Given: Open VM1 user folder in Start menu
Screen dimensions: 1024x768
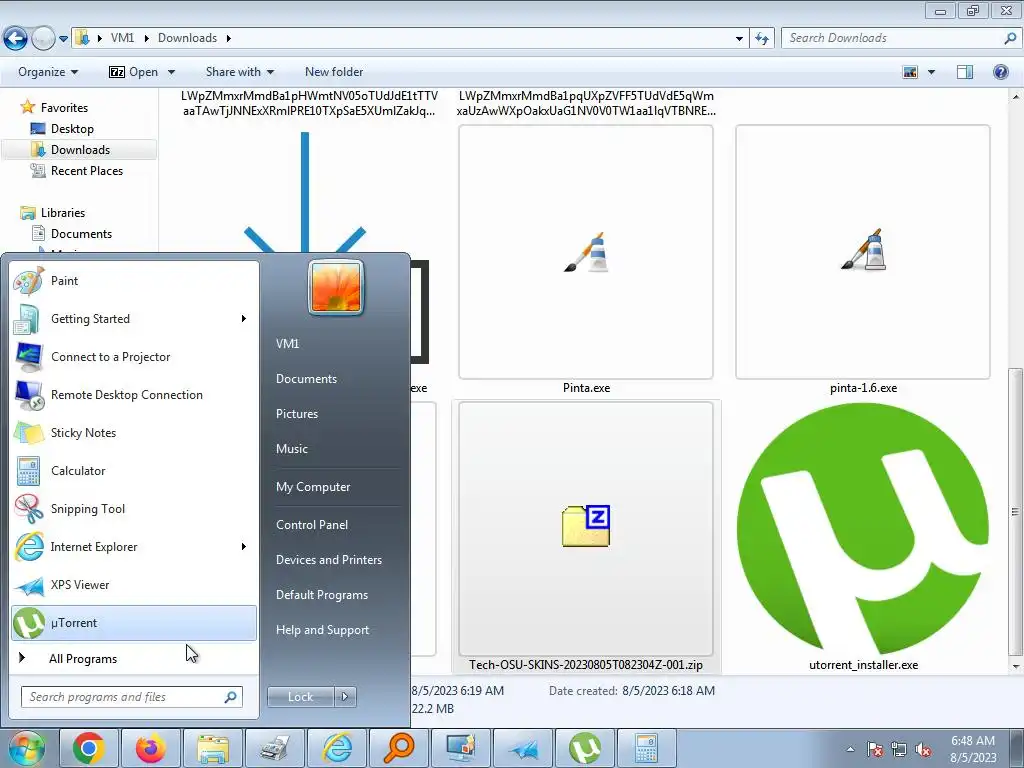Looking at the screenshot, I should (x=287, y=344).
